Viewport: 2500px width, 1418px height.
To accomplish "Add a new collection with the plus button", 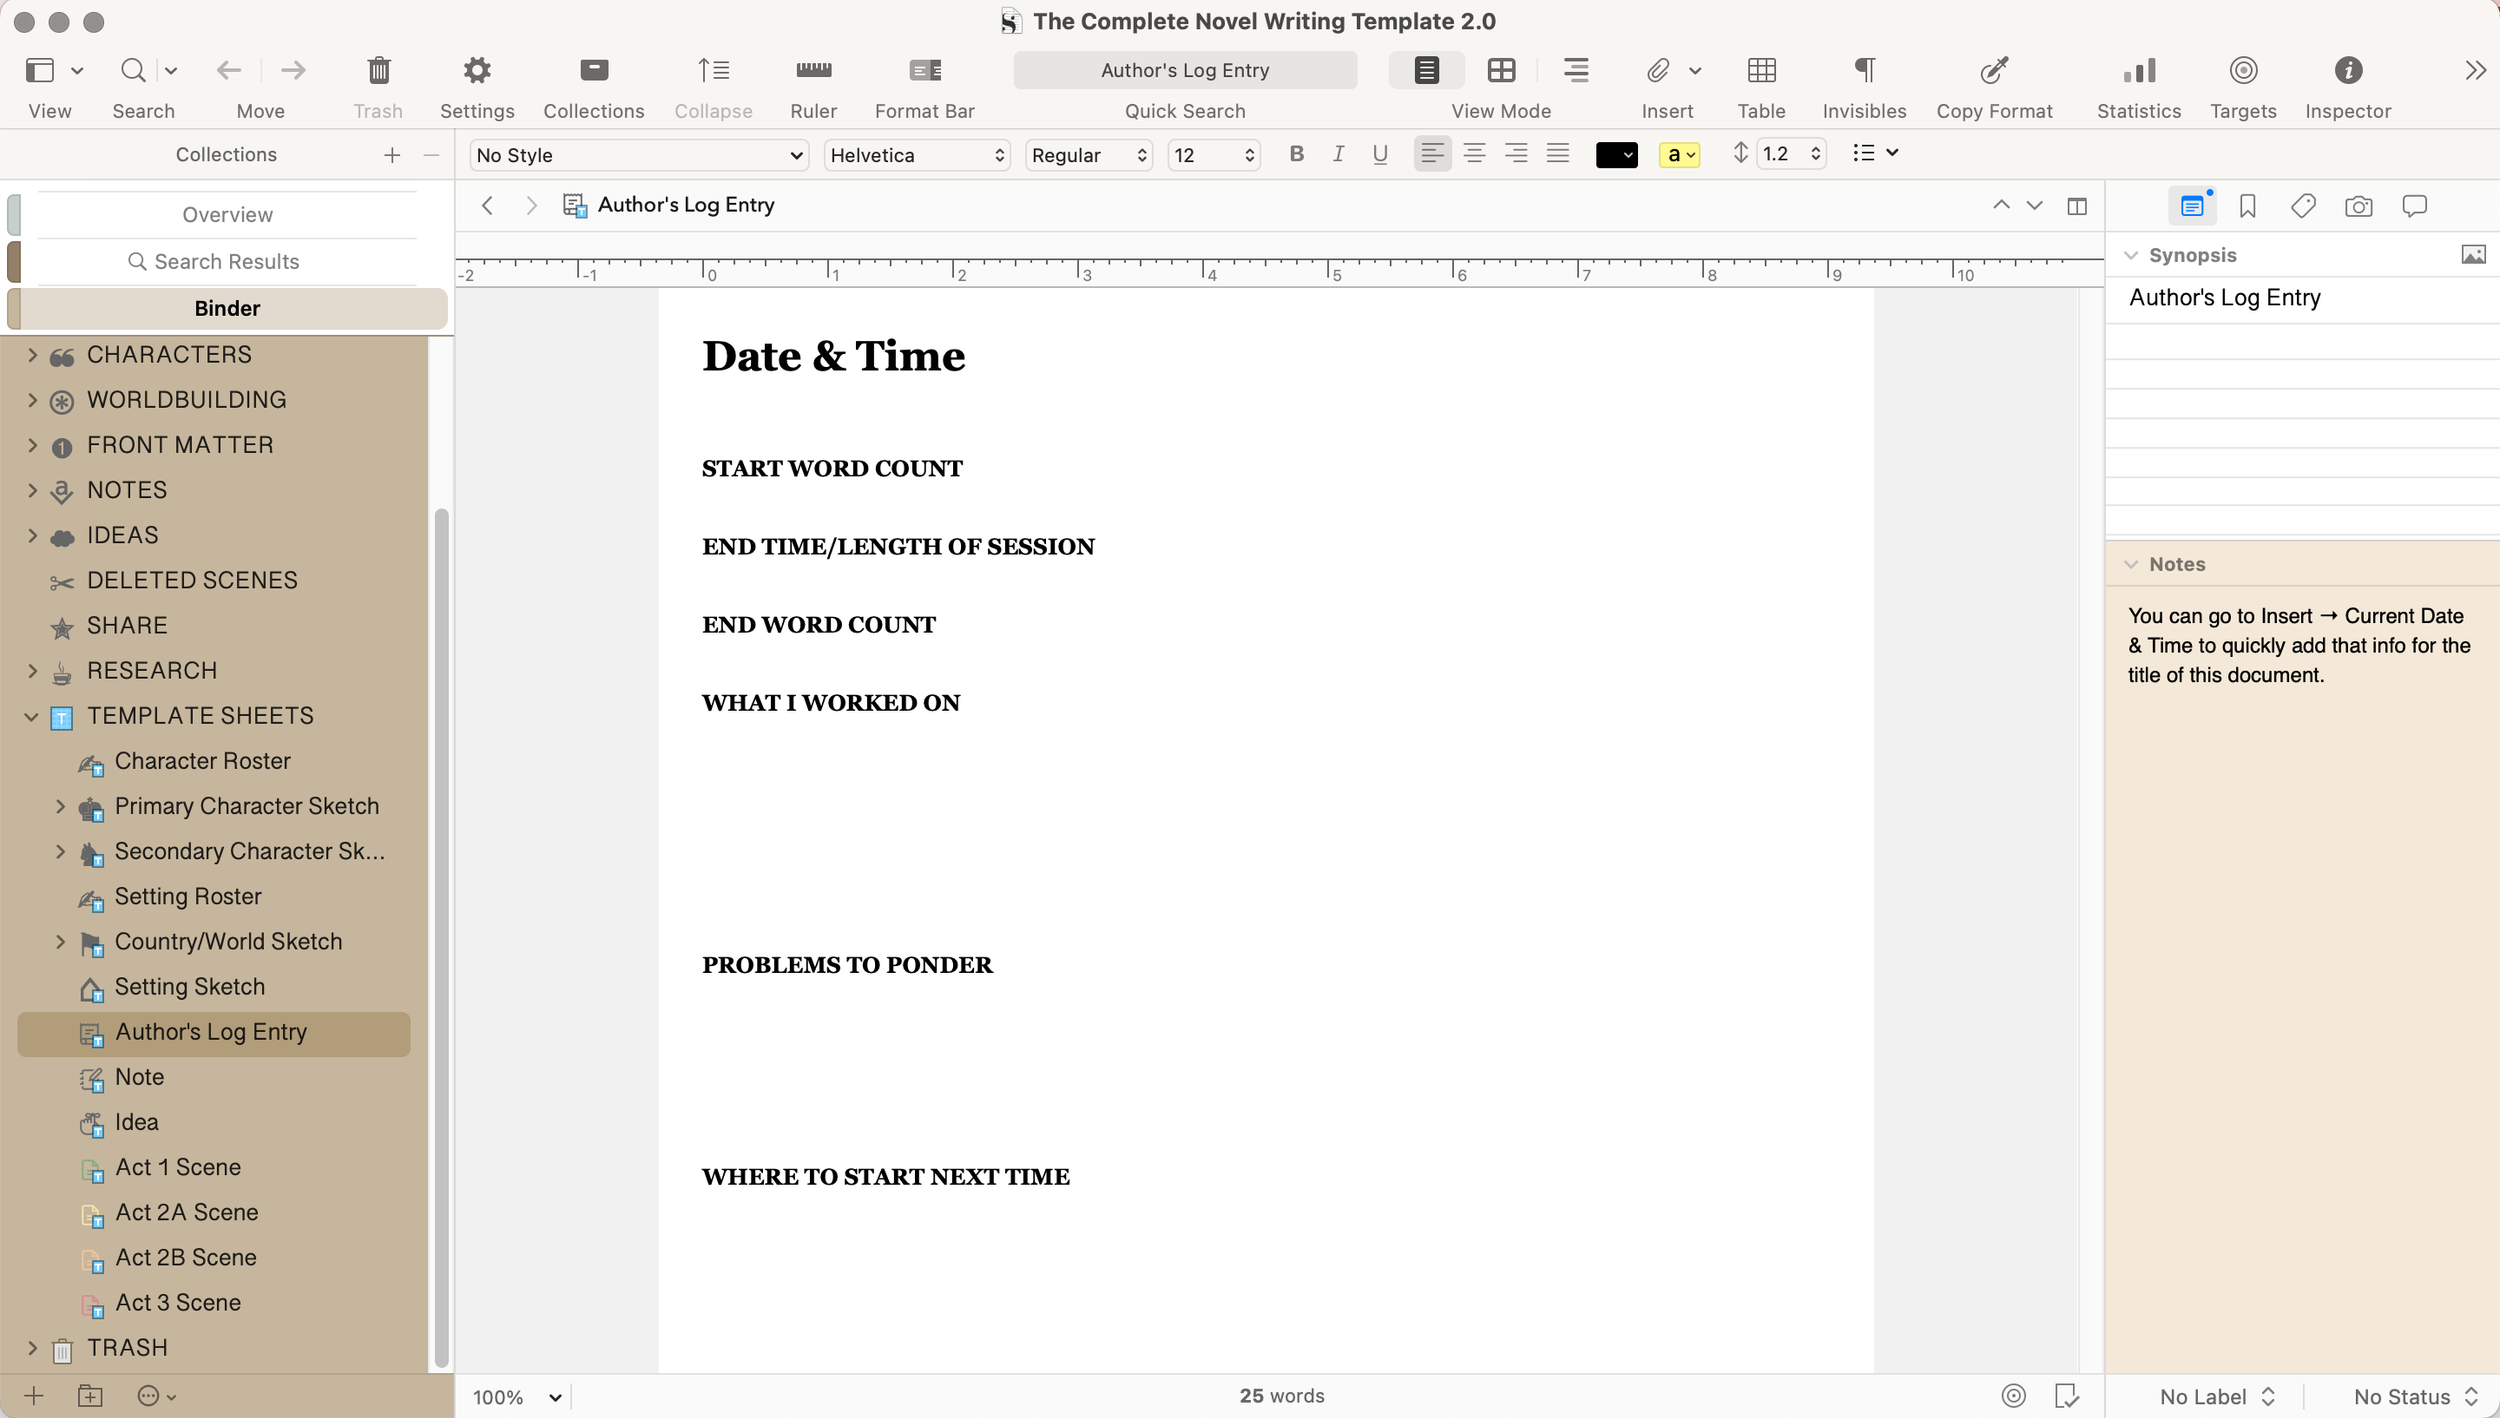I will pos(391,154).
